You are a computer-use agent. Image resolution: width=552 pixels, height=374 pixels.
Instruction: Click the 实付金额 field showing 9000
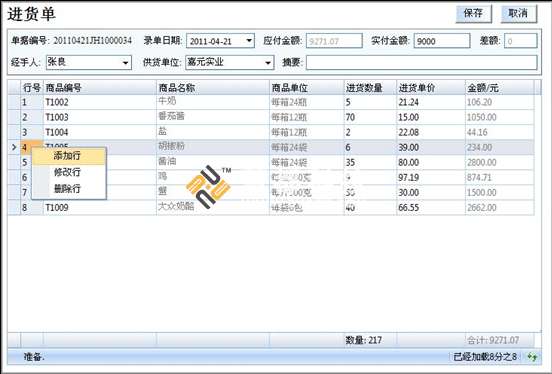[442, 41]
